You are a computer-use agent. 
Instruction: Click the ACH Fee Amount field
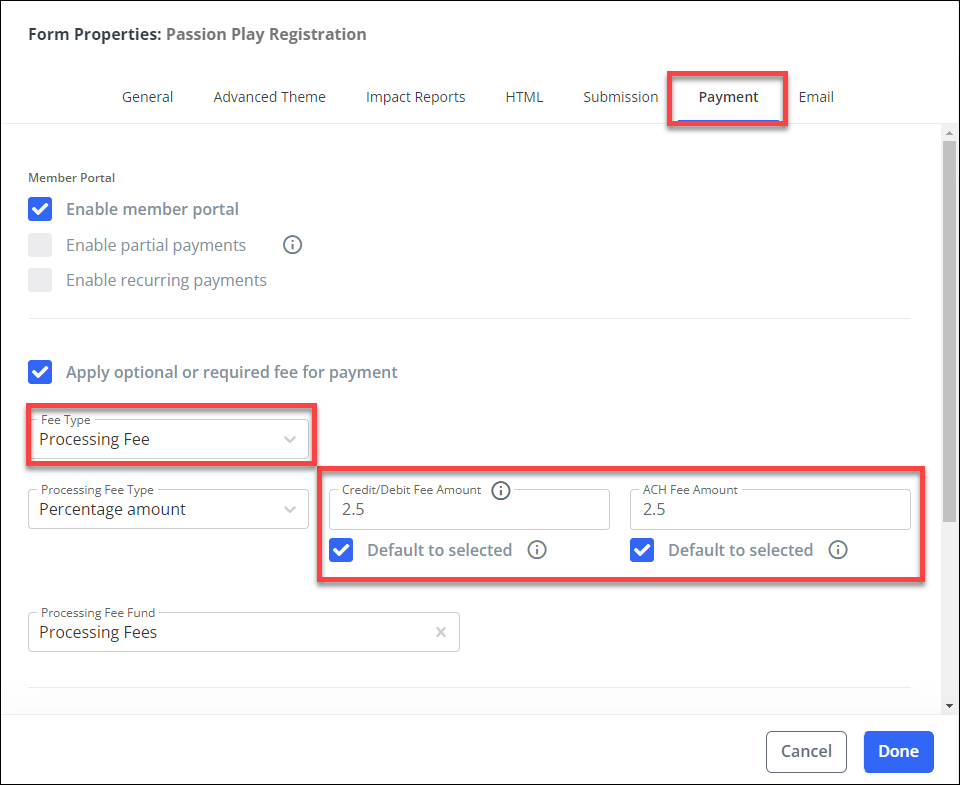click(x=770, y=509)
